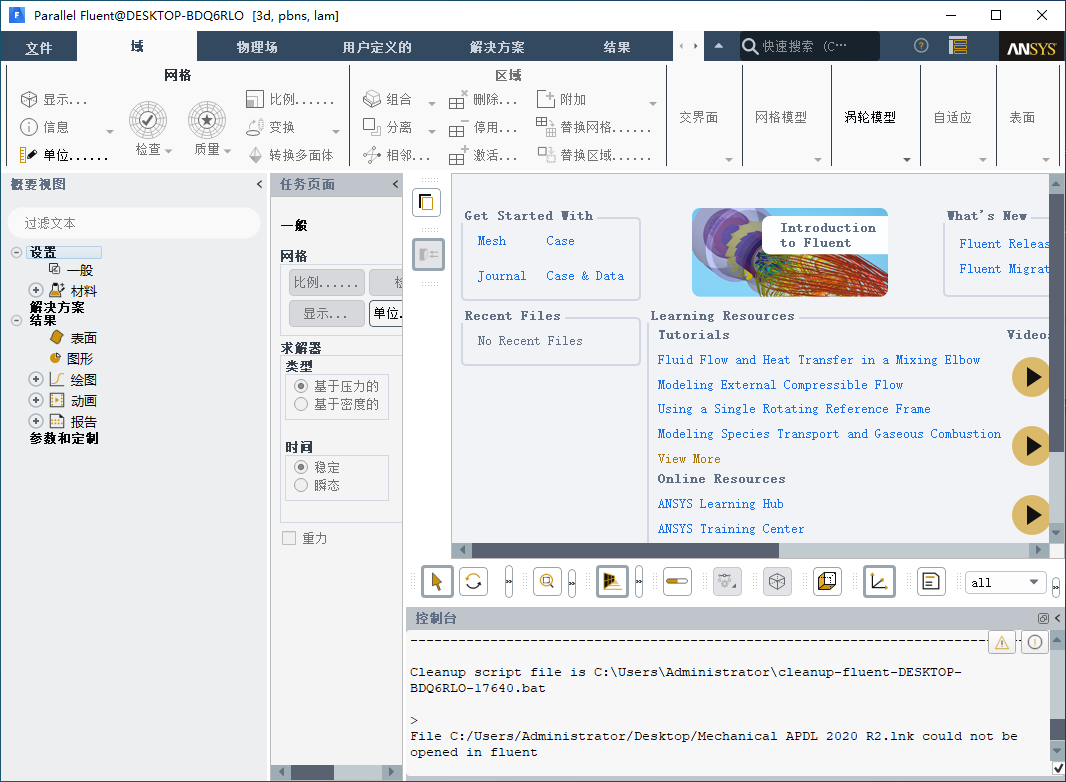The height and width of the screenshot is (782, 1066).
Task: Expand the 绘图 (Plots) tree node
Action: click(35, 379)
